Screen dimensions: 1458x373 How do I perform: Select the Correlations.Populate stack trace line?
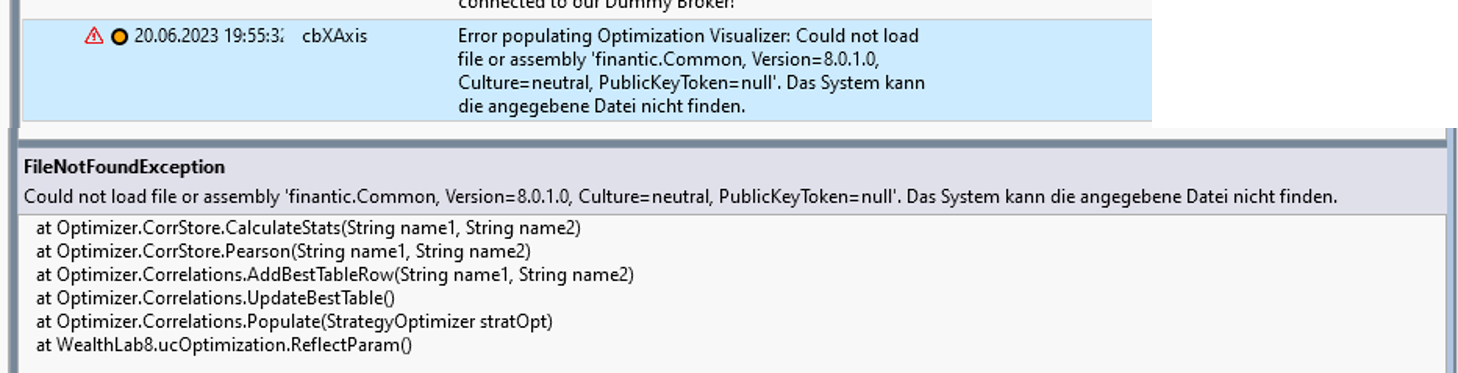(x=294, y=321)
